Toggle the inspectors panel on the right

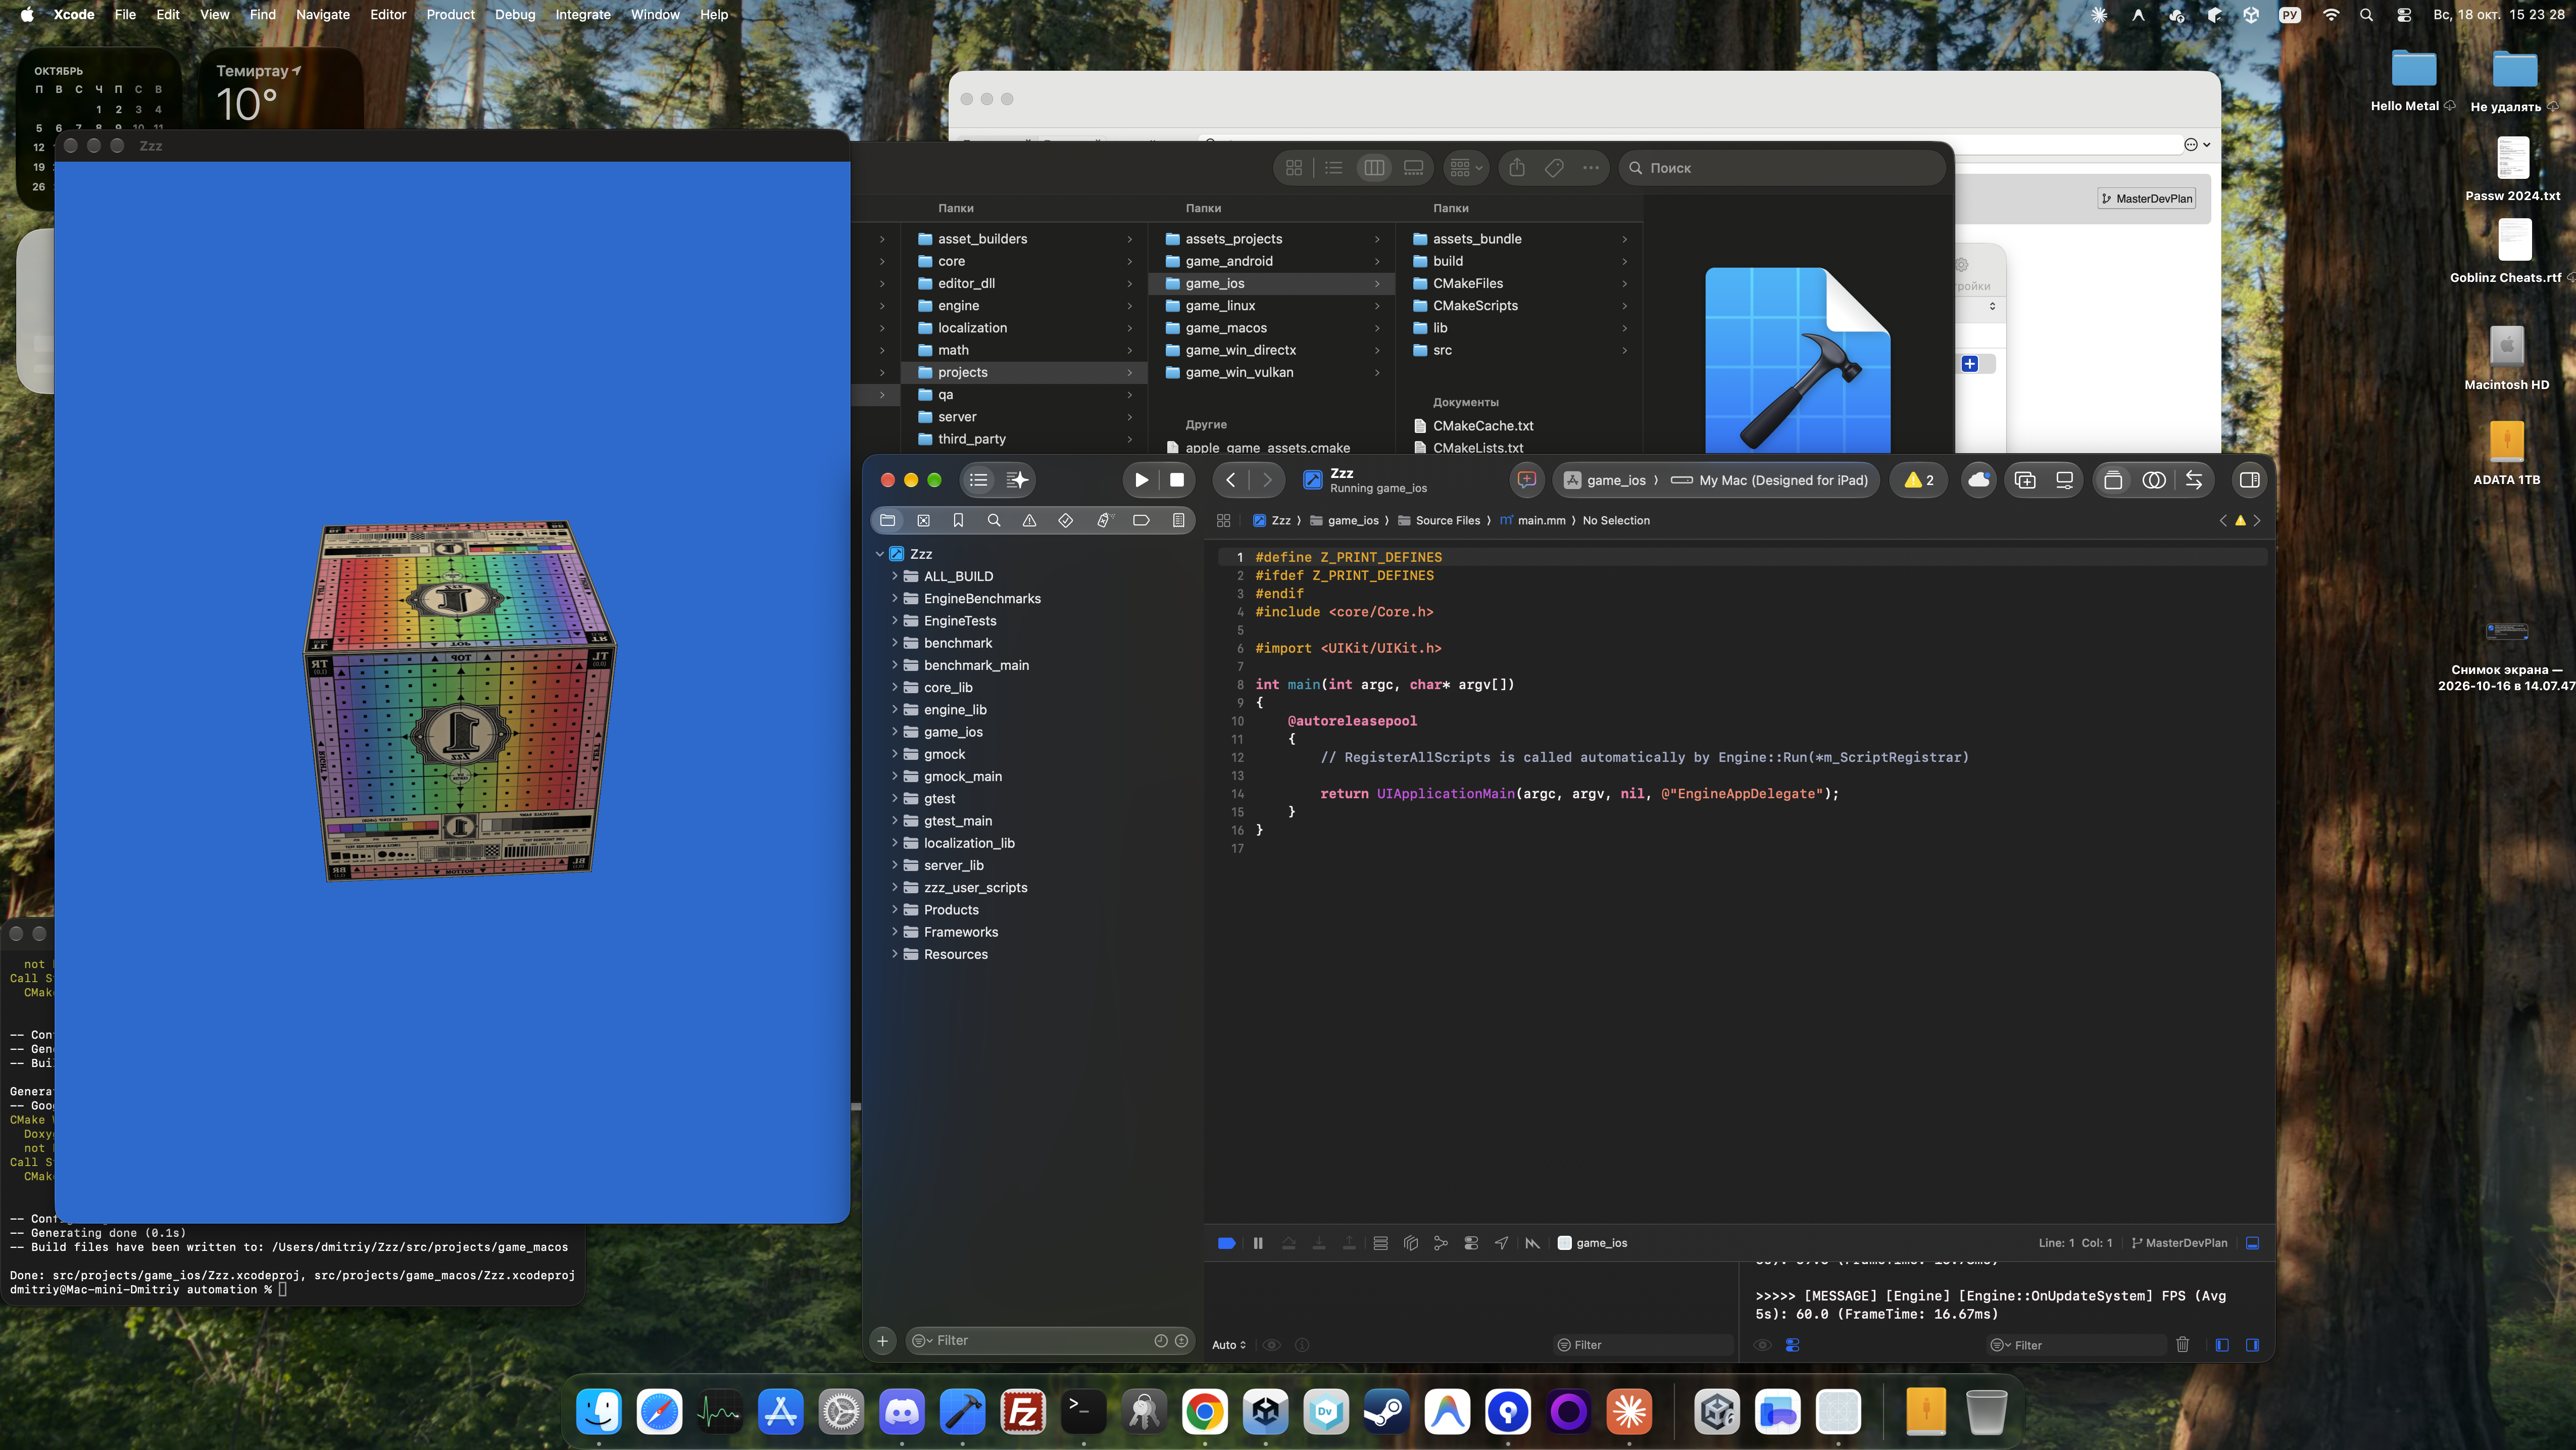click(x=2250, y=480)
